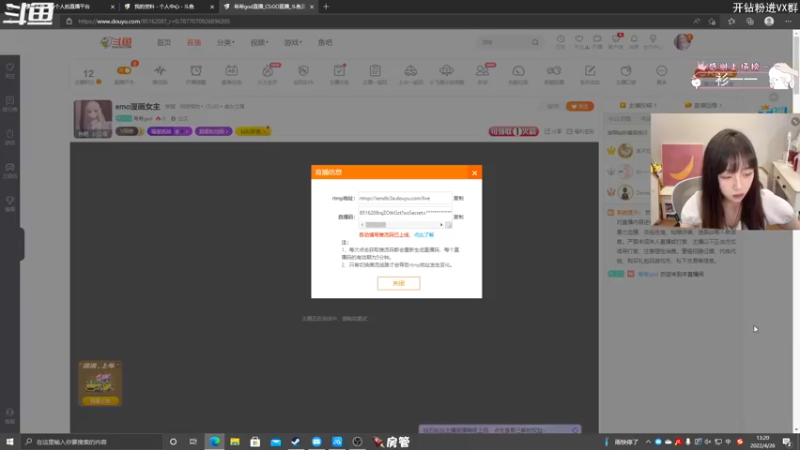Click the 分享 share button under streamer info
800x450 pixels.
click(x=554, y=132)
